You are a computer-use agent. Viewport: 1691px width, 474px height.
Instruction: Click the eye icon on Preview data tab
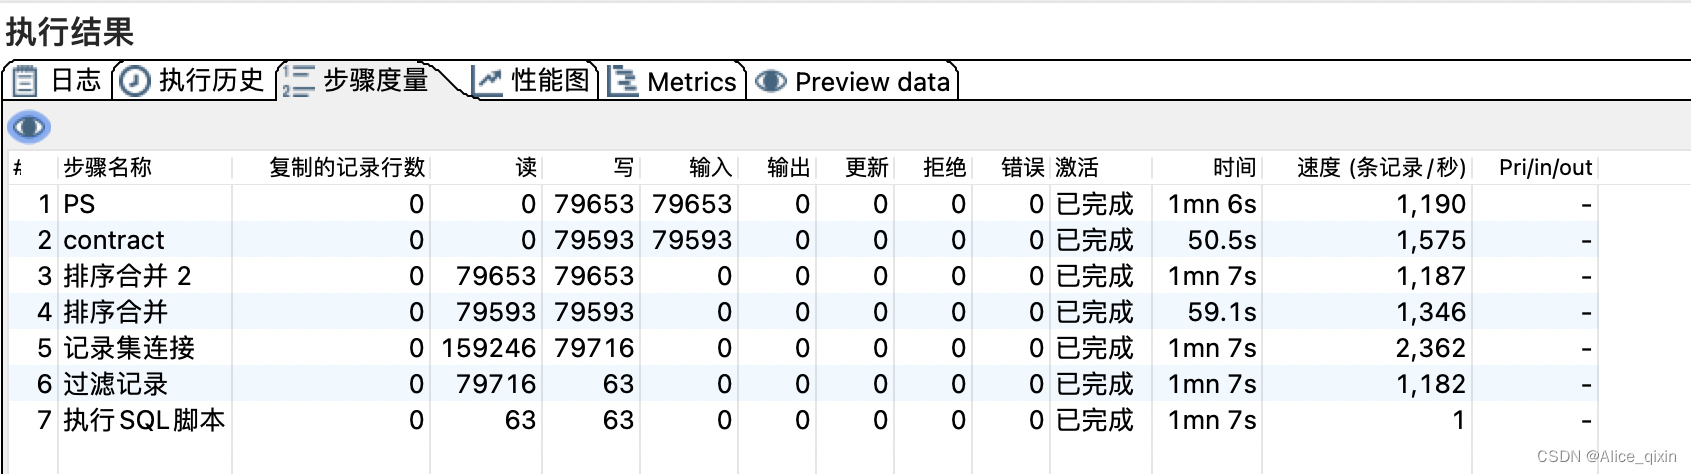point(771,81)
